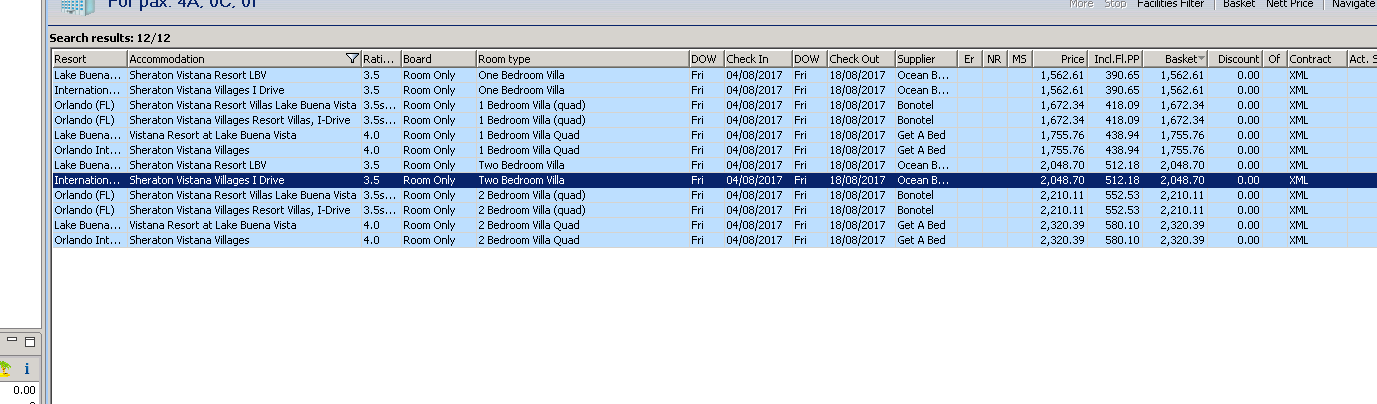Viewport: 1377px width, 404px height.
Task: Sort by the Supplier column header
Action: (x=926, y=59)
